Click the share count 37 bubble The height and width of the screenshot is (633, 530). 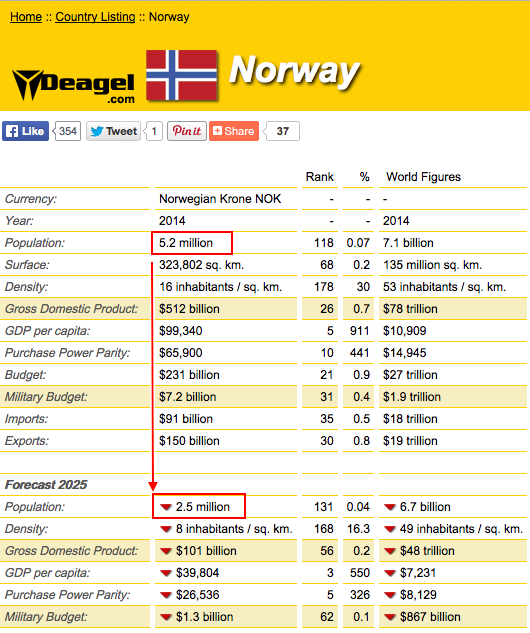tap(283, 131)
